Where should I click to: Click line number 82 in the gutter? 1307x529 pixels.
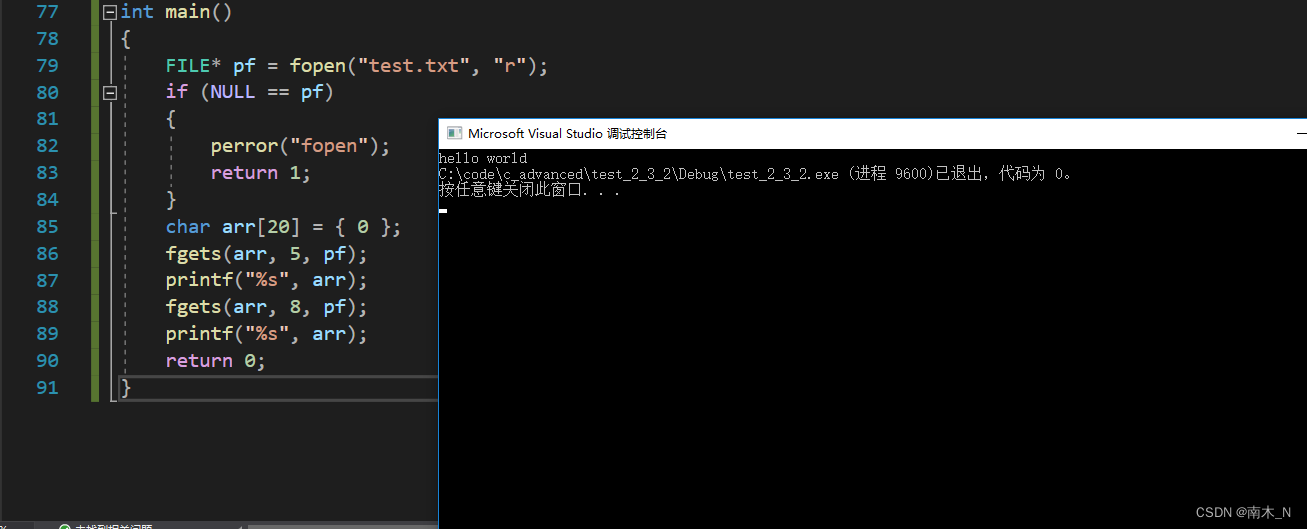[x=47, y=146]
